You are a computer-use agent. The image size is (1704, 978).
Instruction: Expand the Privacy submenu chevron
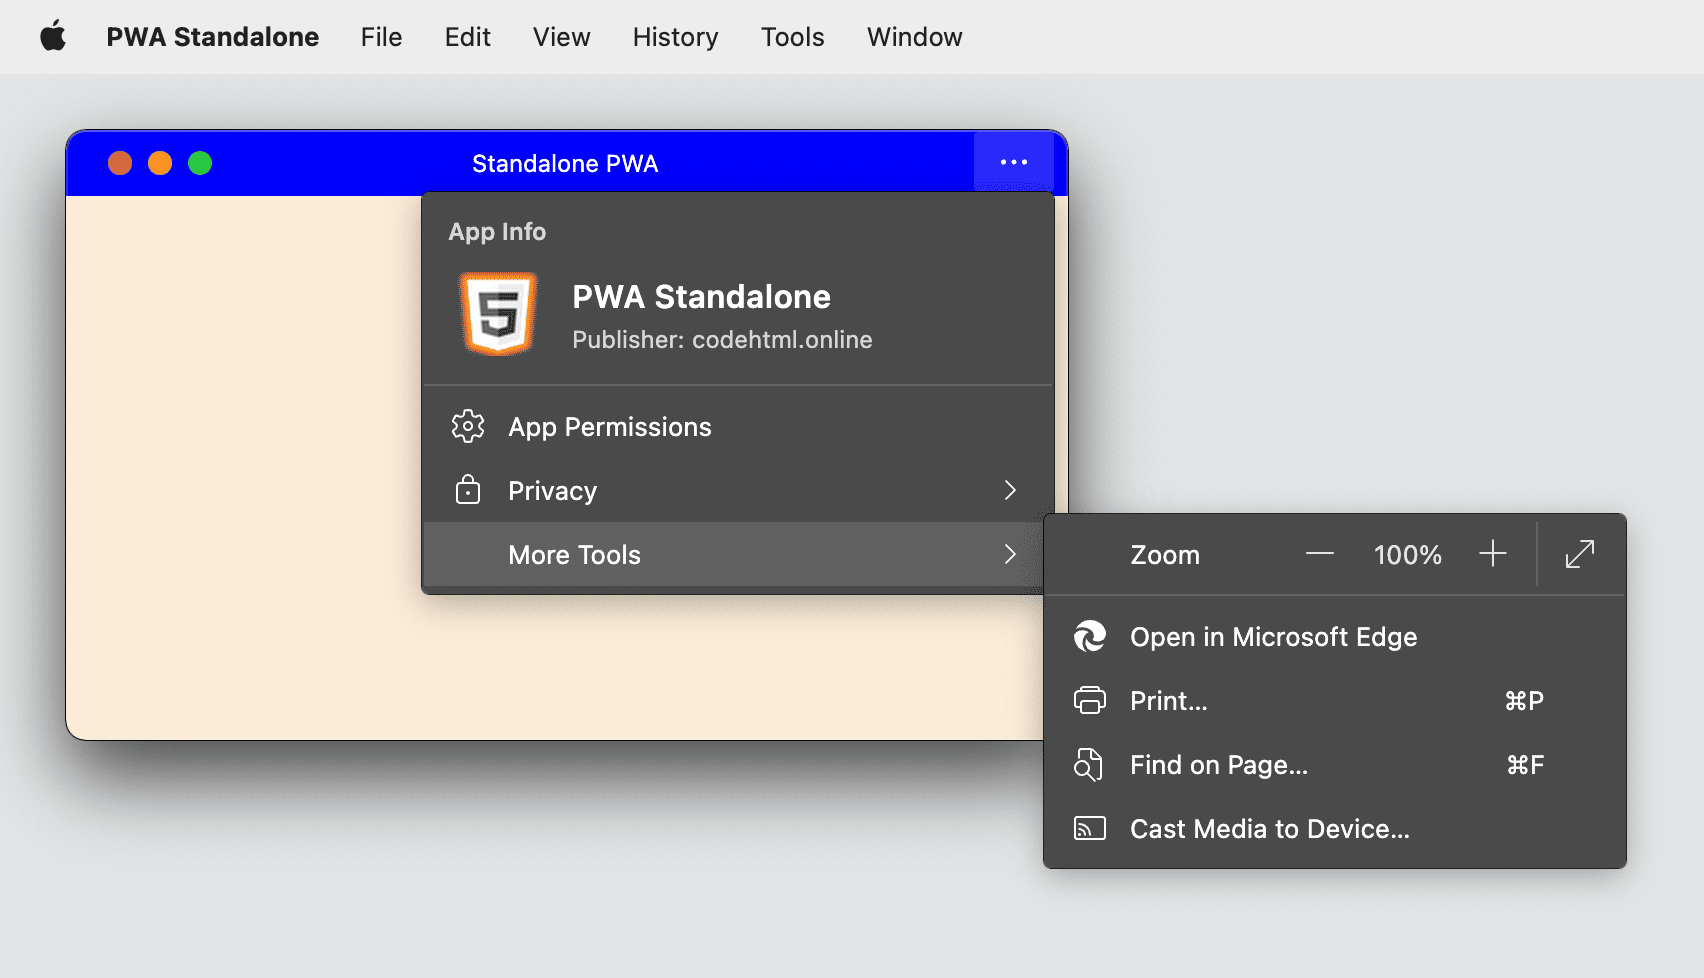pyautogui.click(x=1009, y=490)
